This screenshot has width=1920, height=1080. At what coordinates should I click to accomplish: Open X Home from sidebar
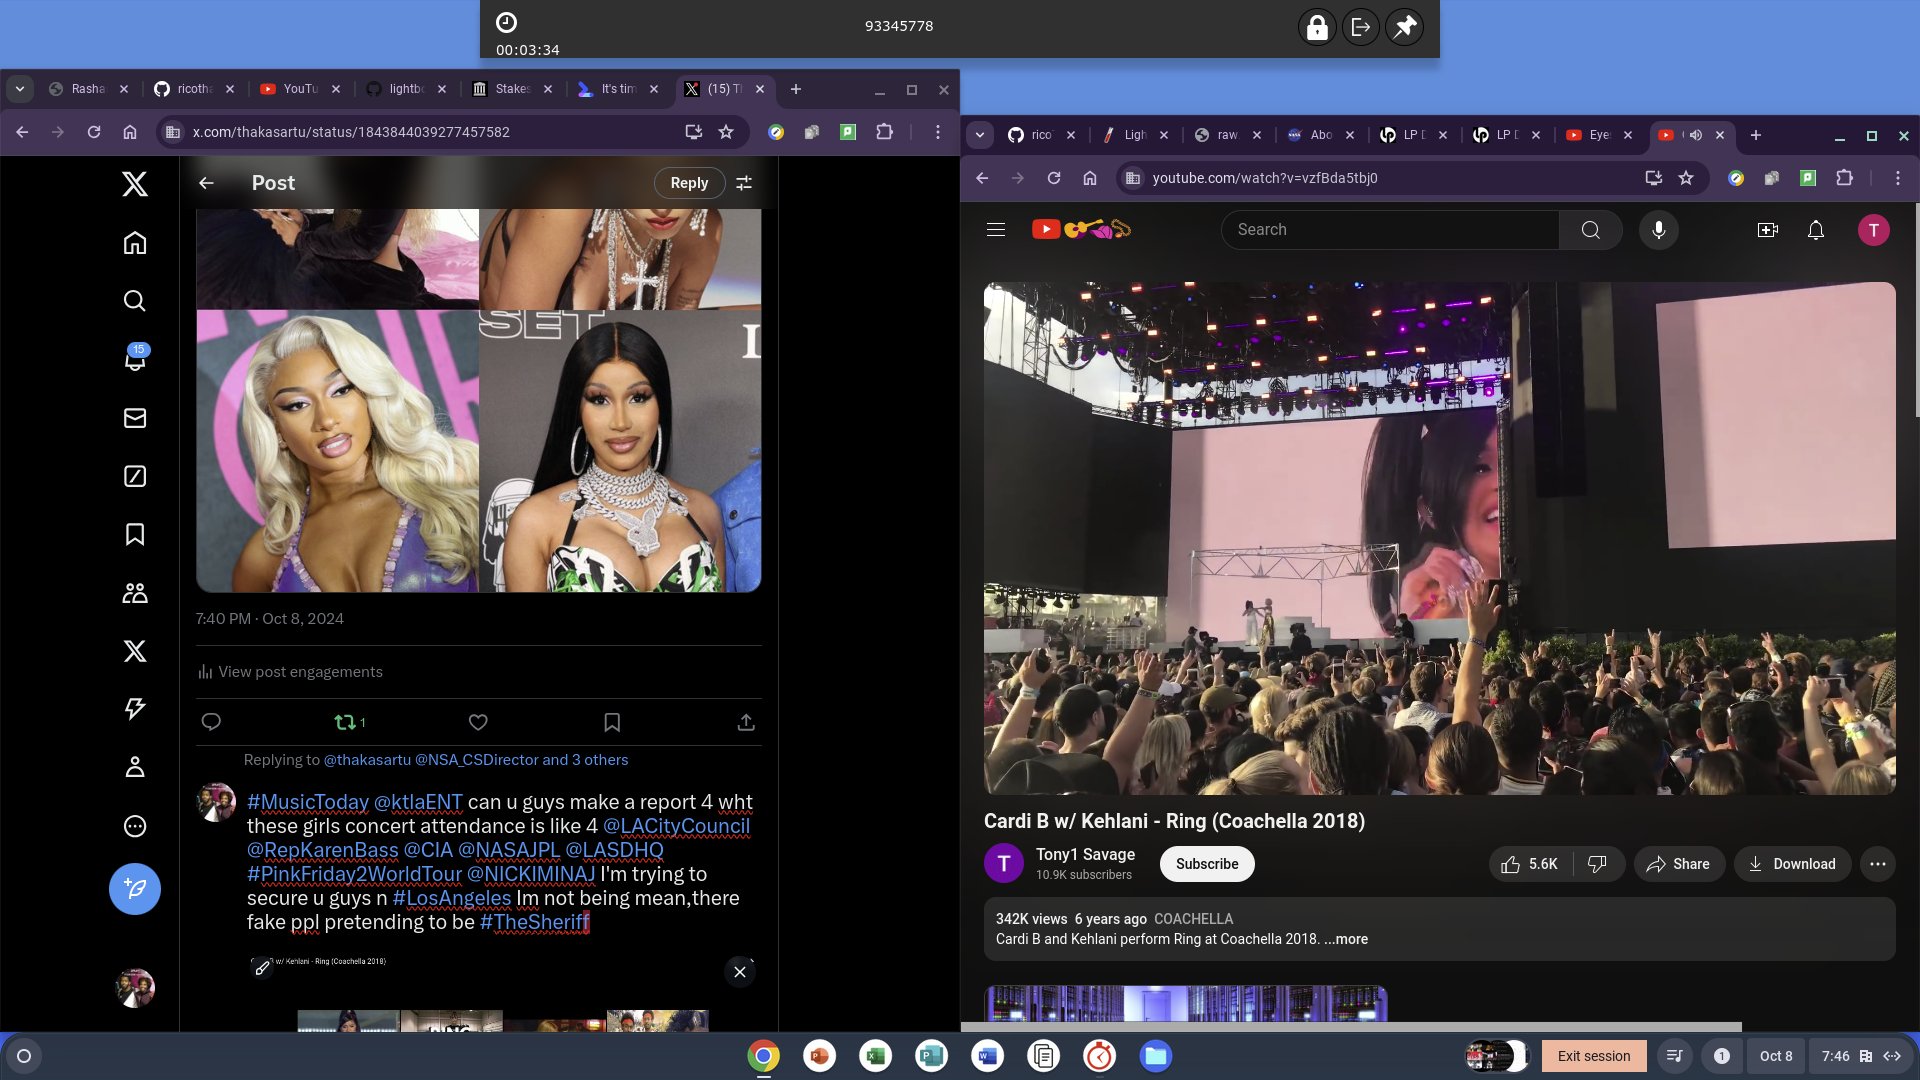click(x=135, y=243)
